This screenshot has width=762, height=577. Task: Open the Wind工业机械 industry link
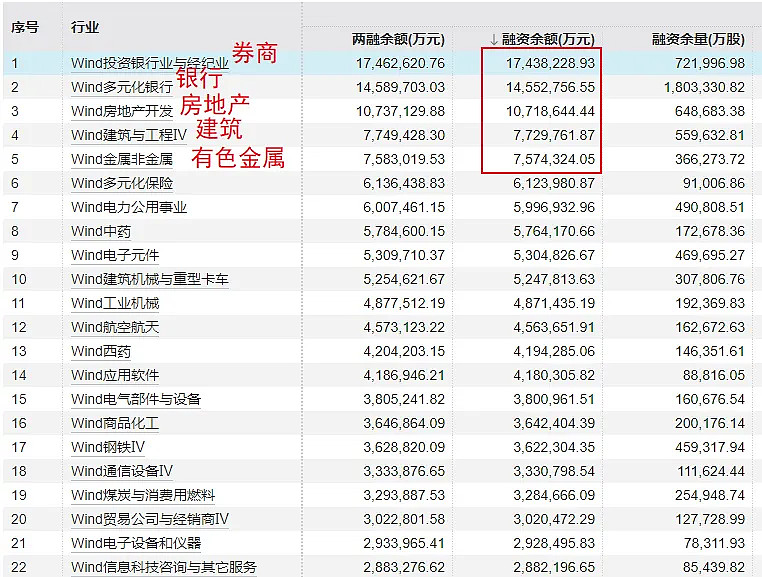point(115,303)
